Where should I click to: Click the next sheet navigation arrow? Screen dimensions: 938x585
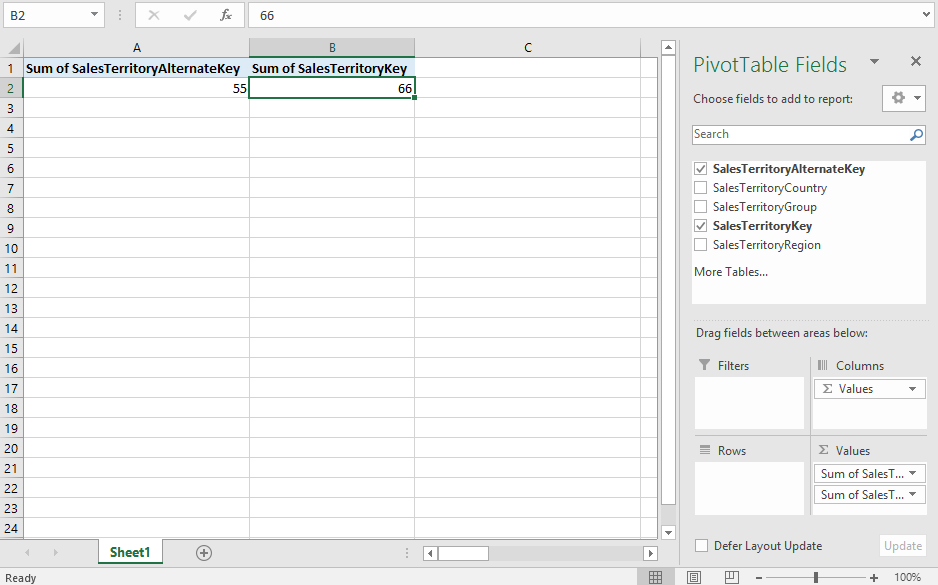coord(55,553)
